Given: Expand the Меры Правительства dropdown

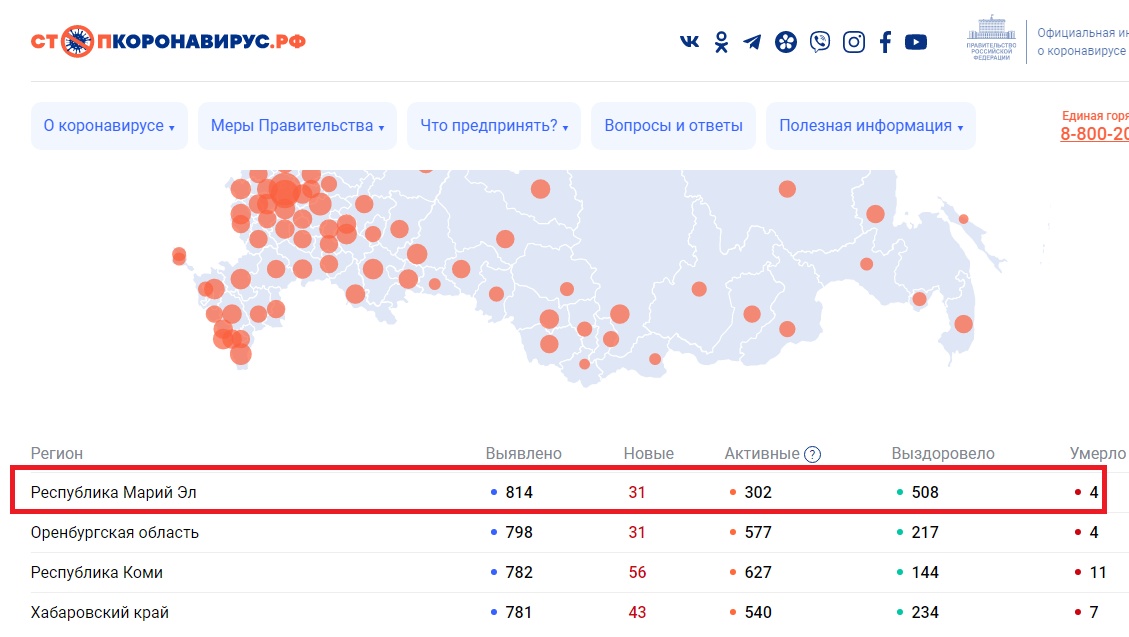Looking at the screenshot, I should pos(297,126).
